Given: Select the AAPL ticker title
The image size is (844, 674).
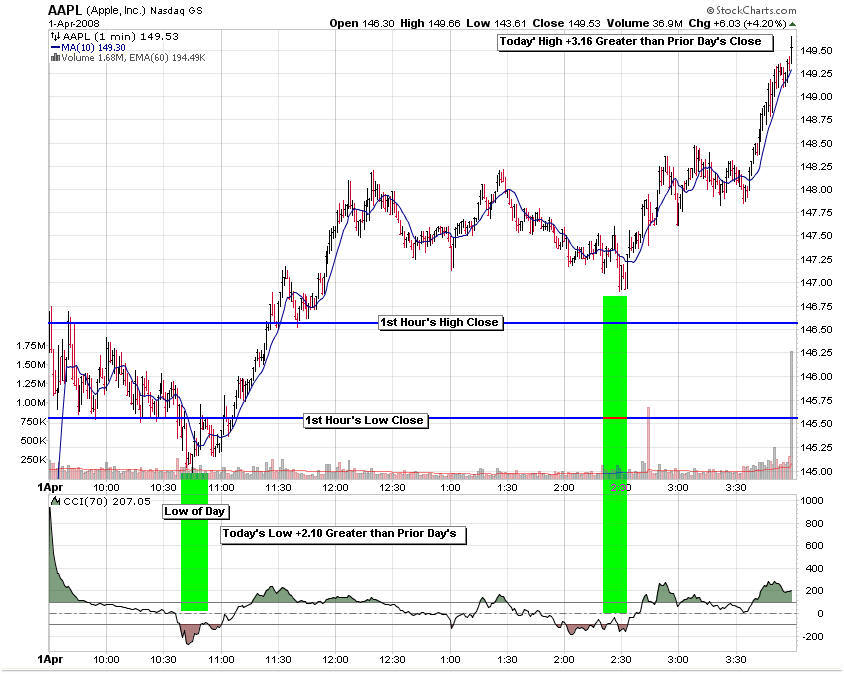Looking at the screenshot, I should click(x=65, y=10).
